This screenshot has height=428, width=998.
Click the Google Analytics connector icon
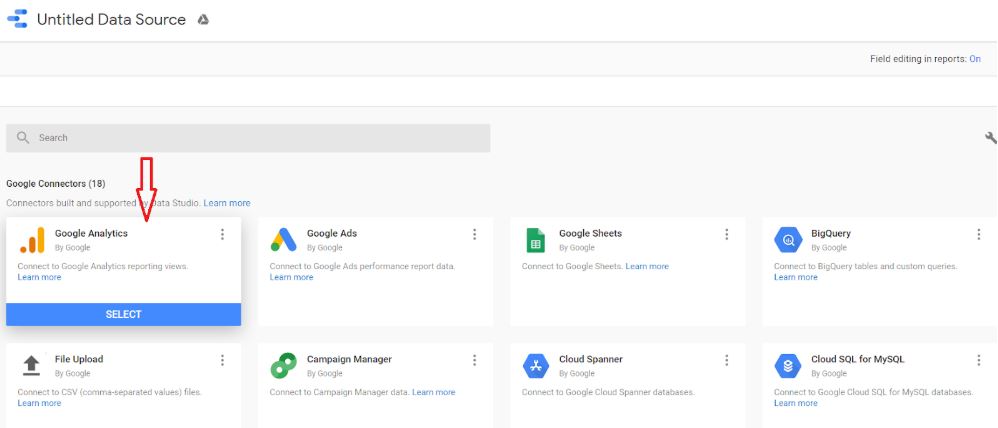pyautogui.click(x=32, y=240)
